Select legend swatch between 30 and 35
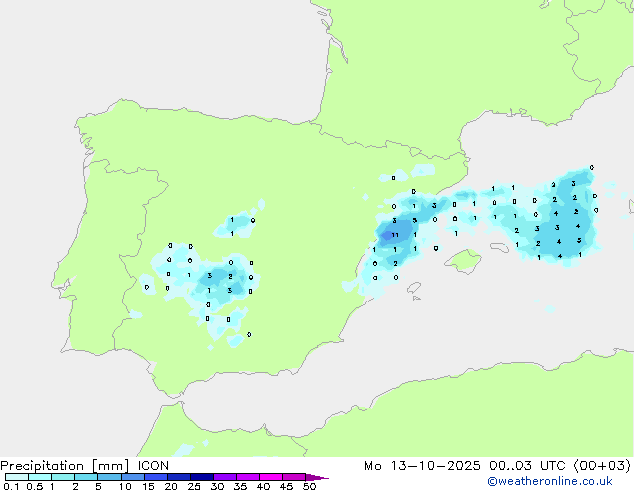The width and height of the screenshot is (634, 490). pyautogui.click(x=224, y=477)
